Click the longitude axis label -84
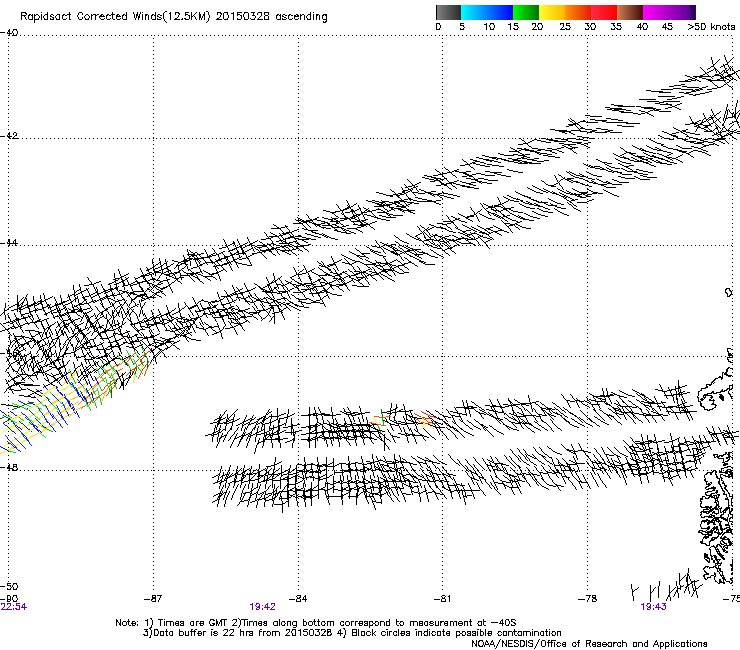 pos(298,599)
